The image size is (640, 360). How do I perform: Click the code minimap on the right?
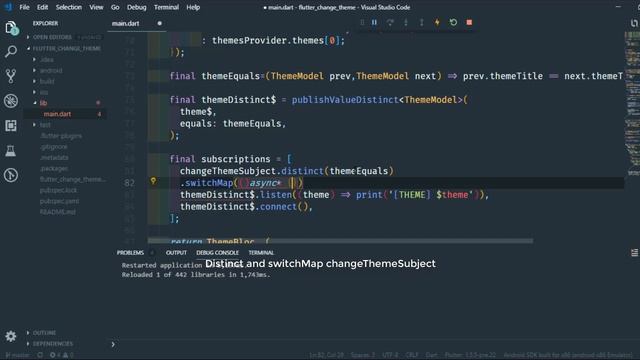click(x=632, y=104)
